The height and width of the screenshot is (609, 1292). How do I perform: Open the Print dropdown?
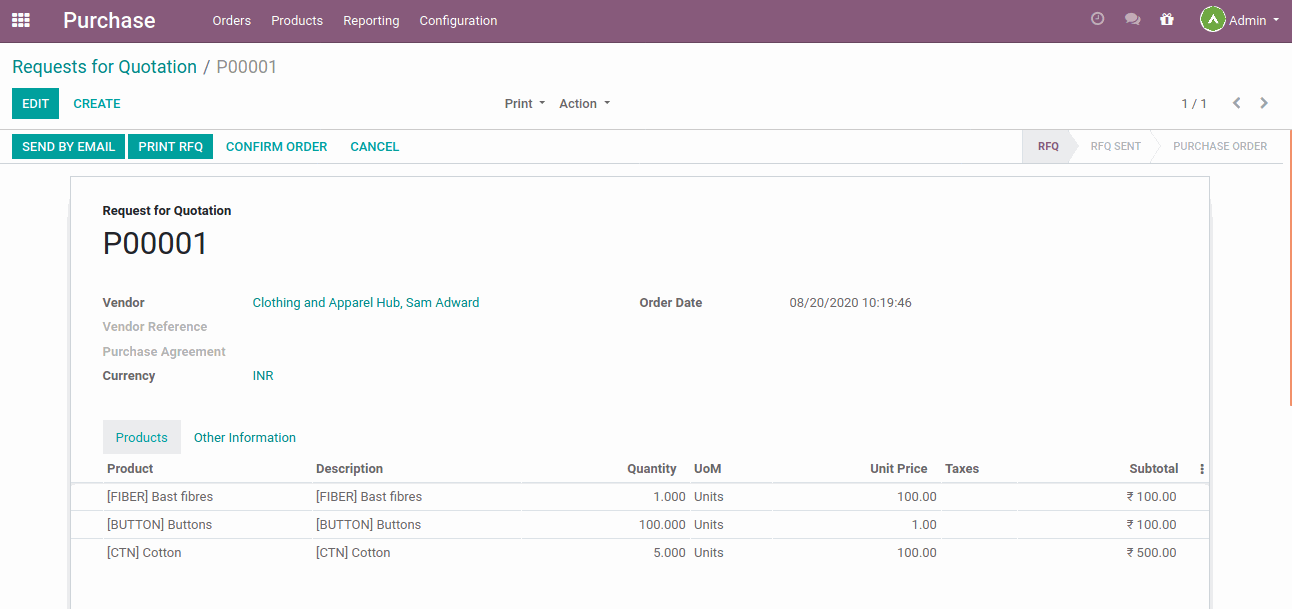click(524, 103)
